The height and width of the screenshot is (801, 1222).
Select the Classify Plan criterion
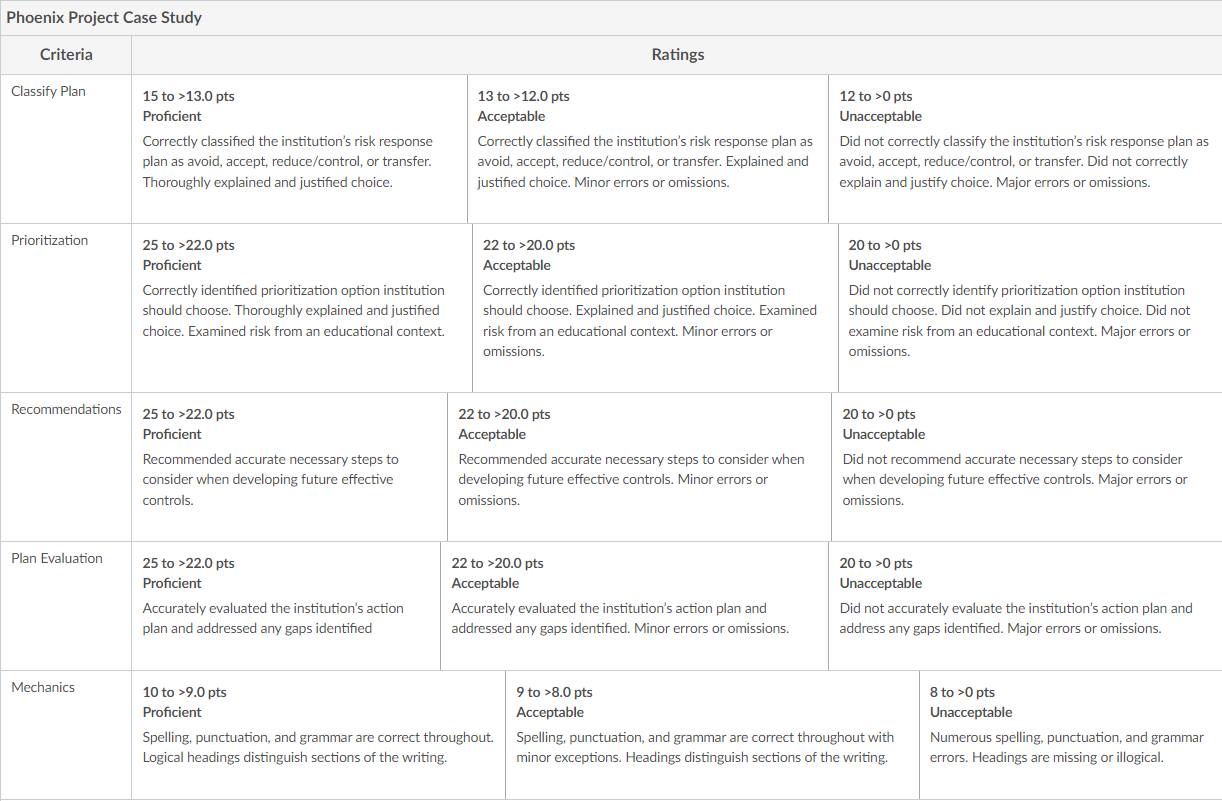click(x=48, y=91)
